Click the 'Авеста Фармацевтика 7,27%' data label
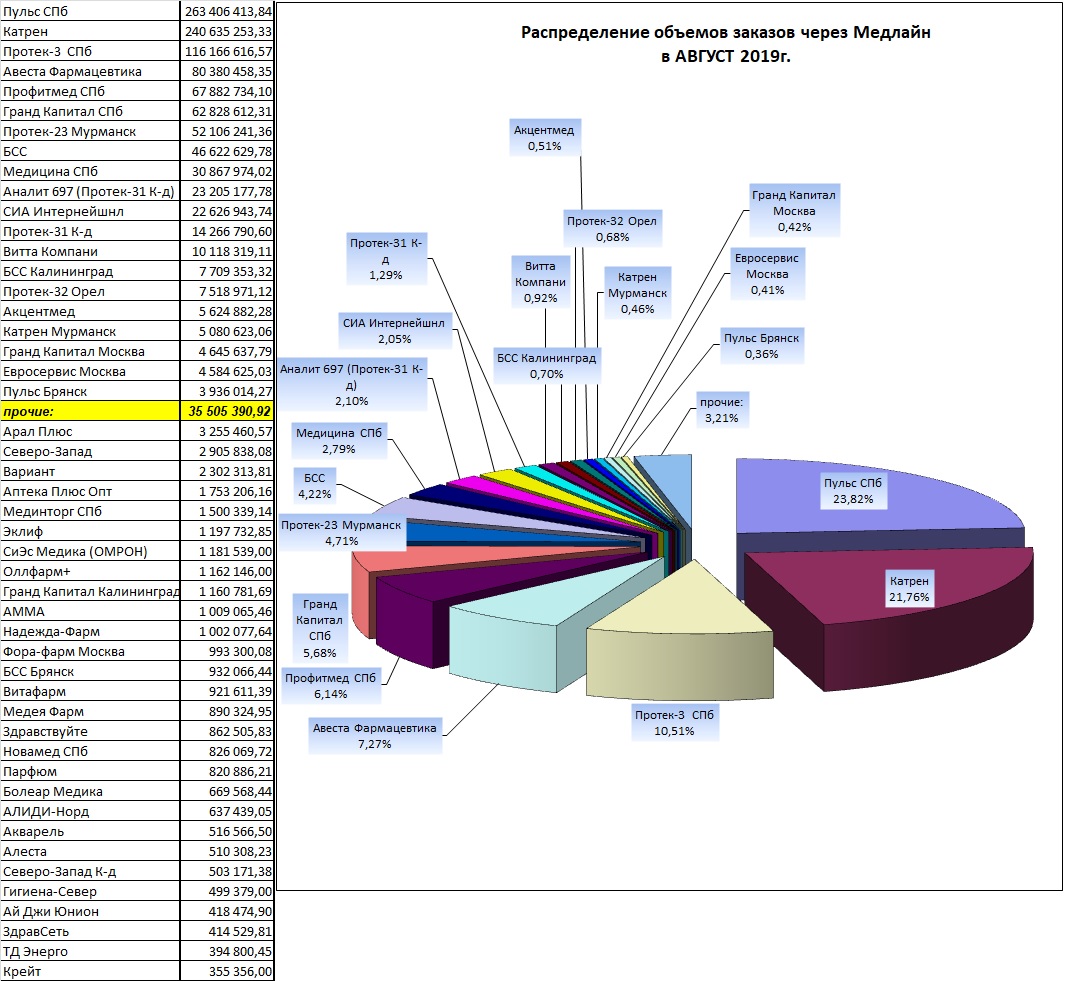1073x981 pixels. click(x=375, y=735)
